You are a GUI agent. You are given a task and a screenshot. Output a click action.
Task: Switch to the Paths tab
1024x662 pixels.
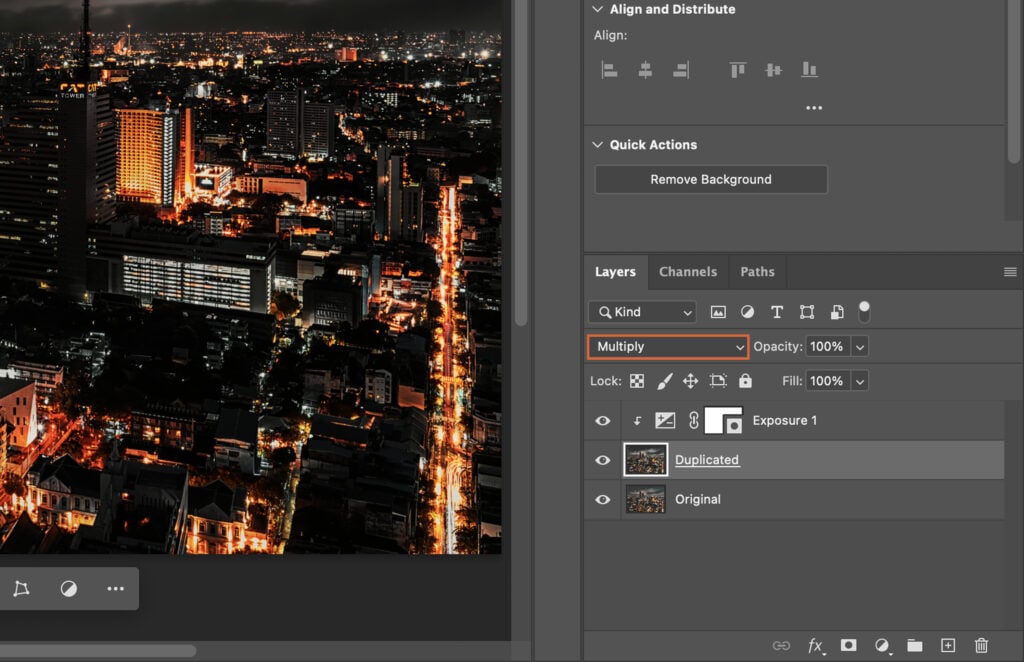[757, 271]
